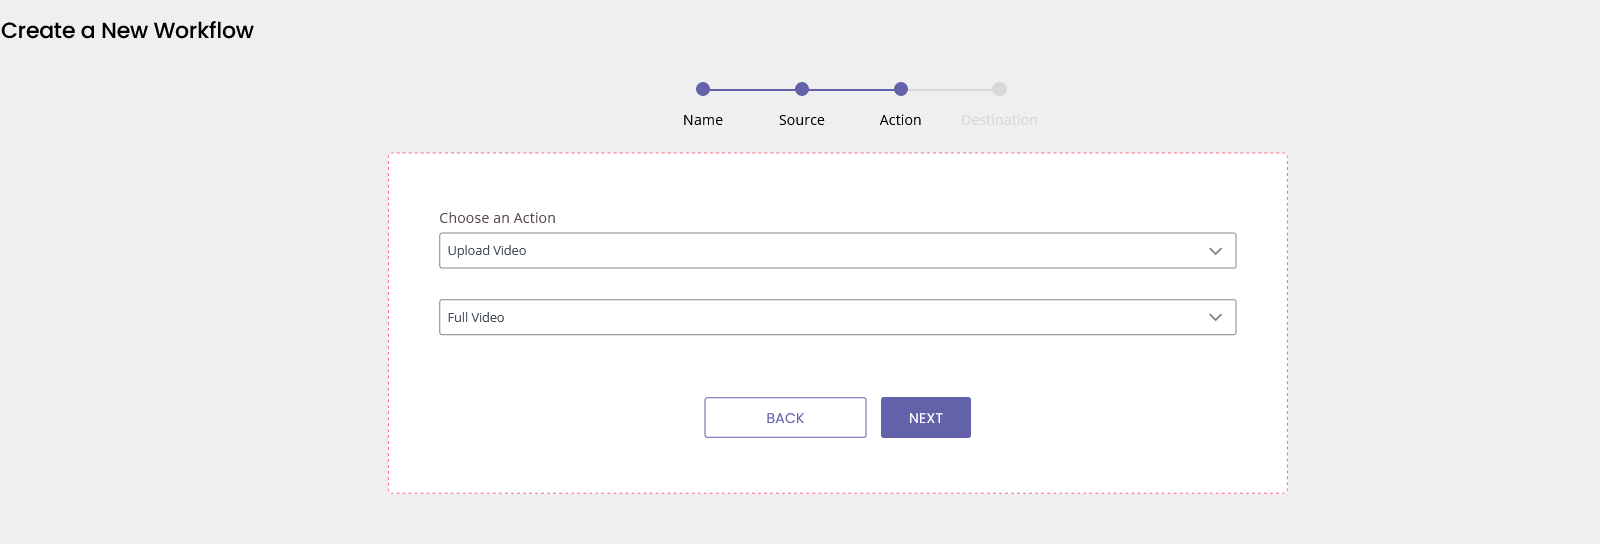Click the Name step circle
This screenshot has width=1600, height=544.
tap(703, 89)
